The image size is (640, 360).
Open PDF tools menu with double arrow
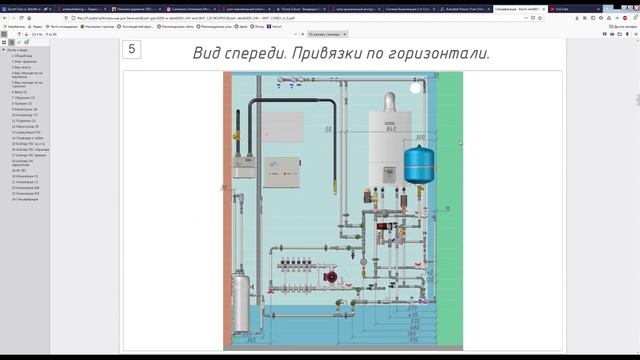coord(636,34)
